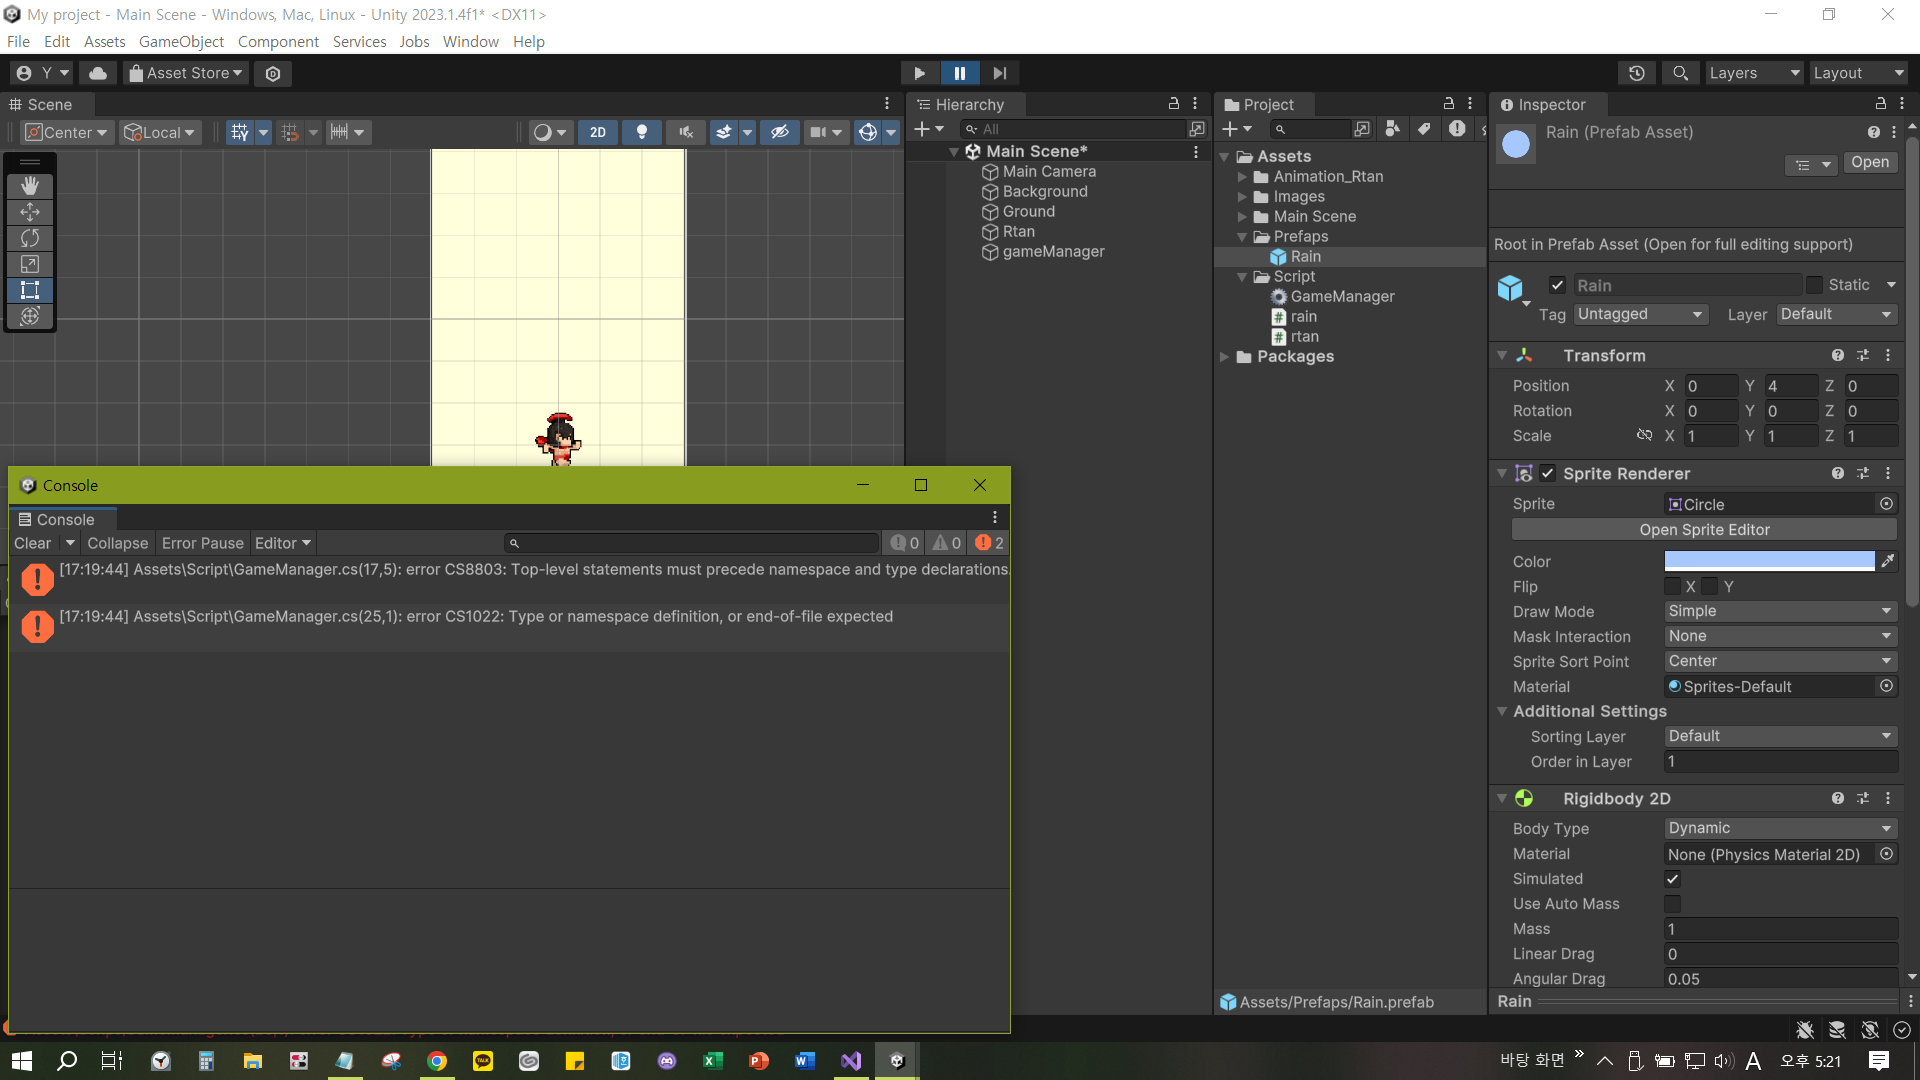Open the Asset Store button
Screen dimensions: 1920x1080
point(186,73)
